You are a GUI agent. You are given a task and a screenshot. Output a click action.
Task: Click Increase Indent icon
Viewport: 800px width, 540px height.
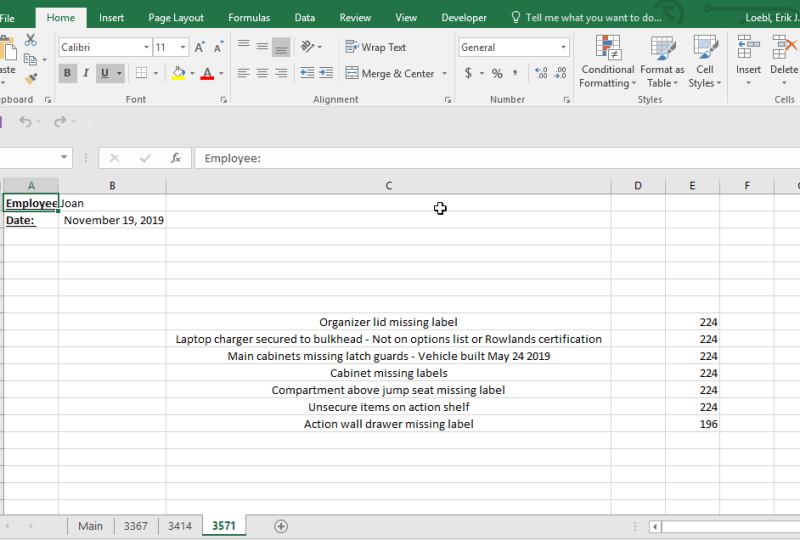coord(326,73)
